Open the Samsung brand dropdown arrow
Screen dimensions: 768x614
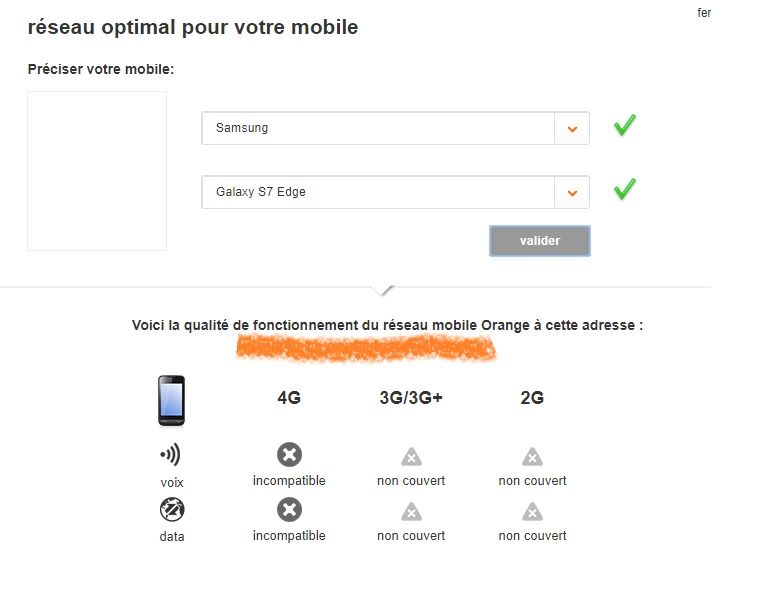pos(572,129)
